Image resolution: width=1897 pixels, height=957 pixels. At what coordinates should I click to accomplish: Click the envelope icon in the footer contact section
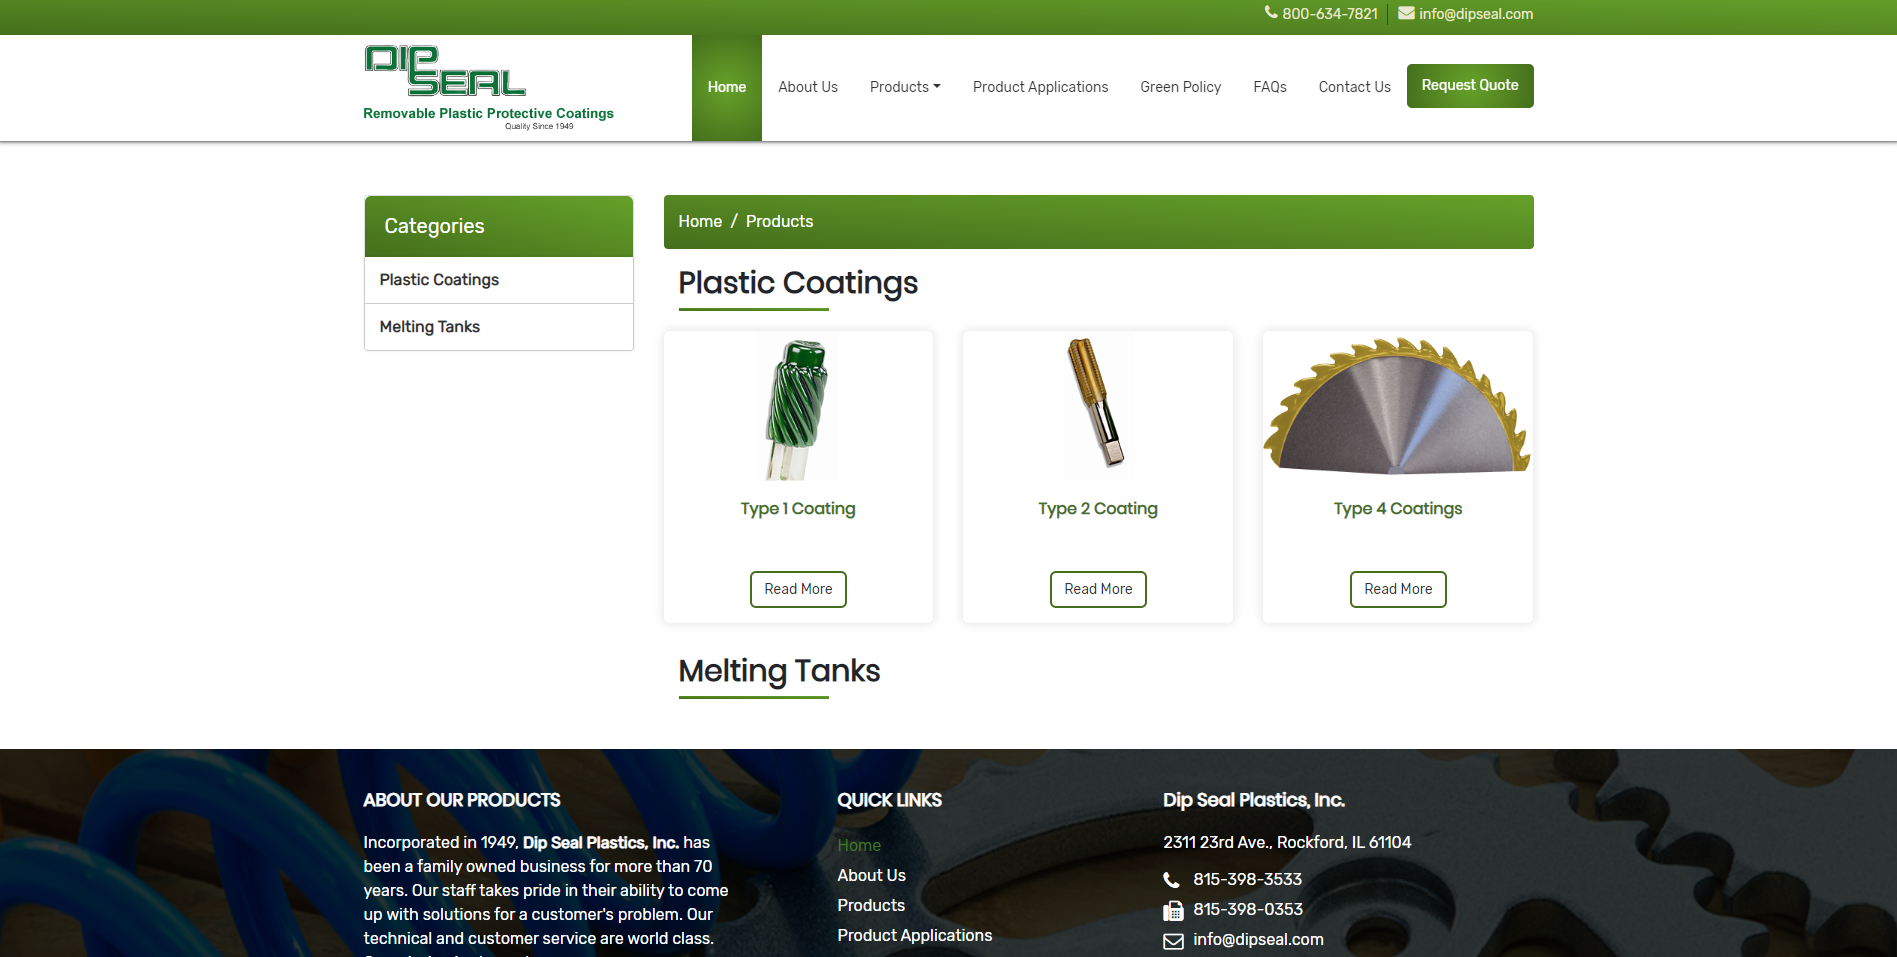pos(1171,940)
